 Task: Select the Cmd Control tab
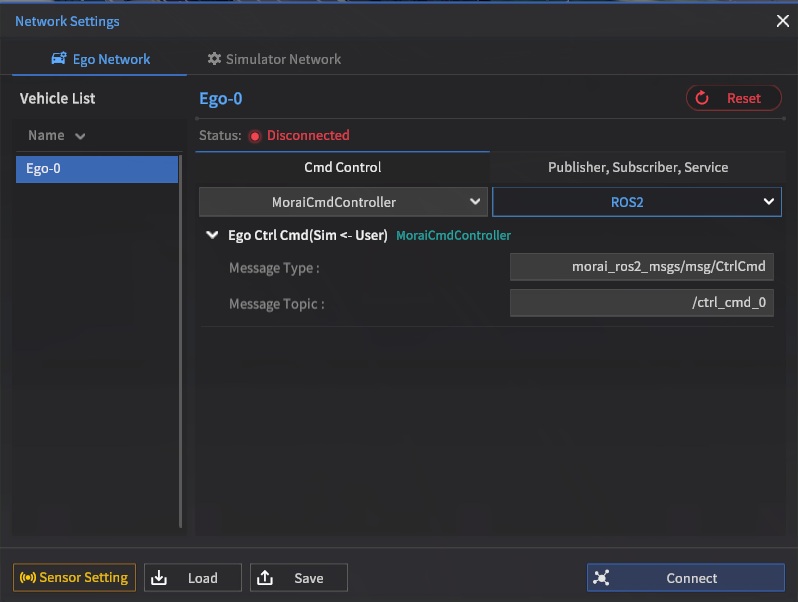(342, 167)
